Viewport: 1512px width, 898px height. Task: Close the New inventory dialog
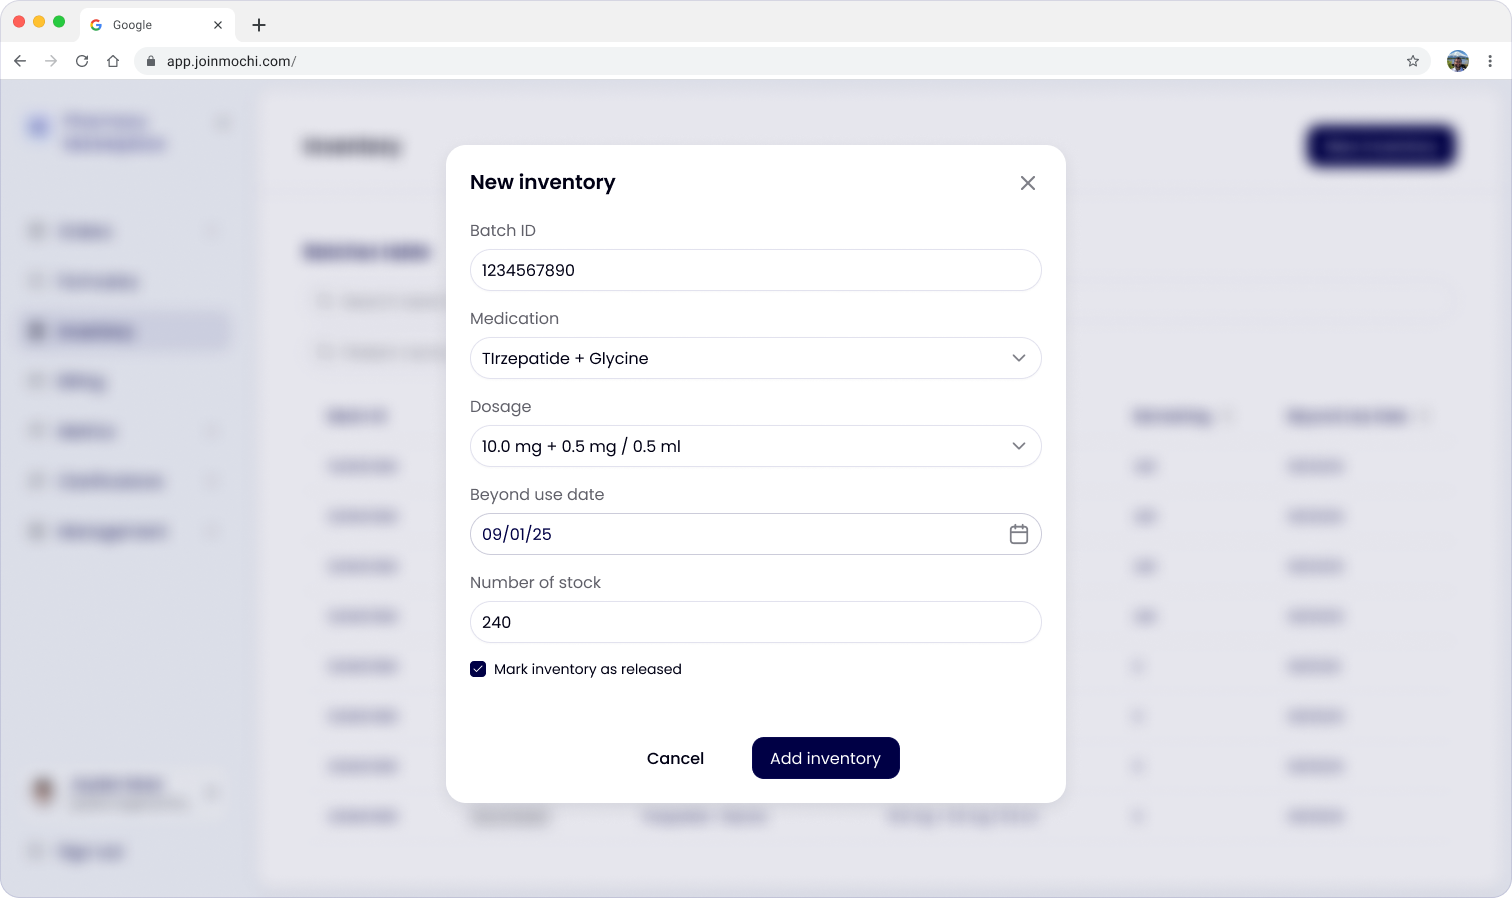click(1027, 183)
